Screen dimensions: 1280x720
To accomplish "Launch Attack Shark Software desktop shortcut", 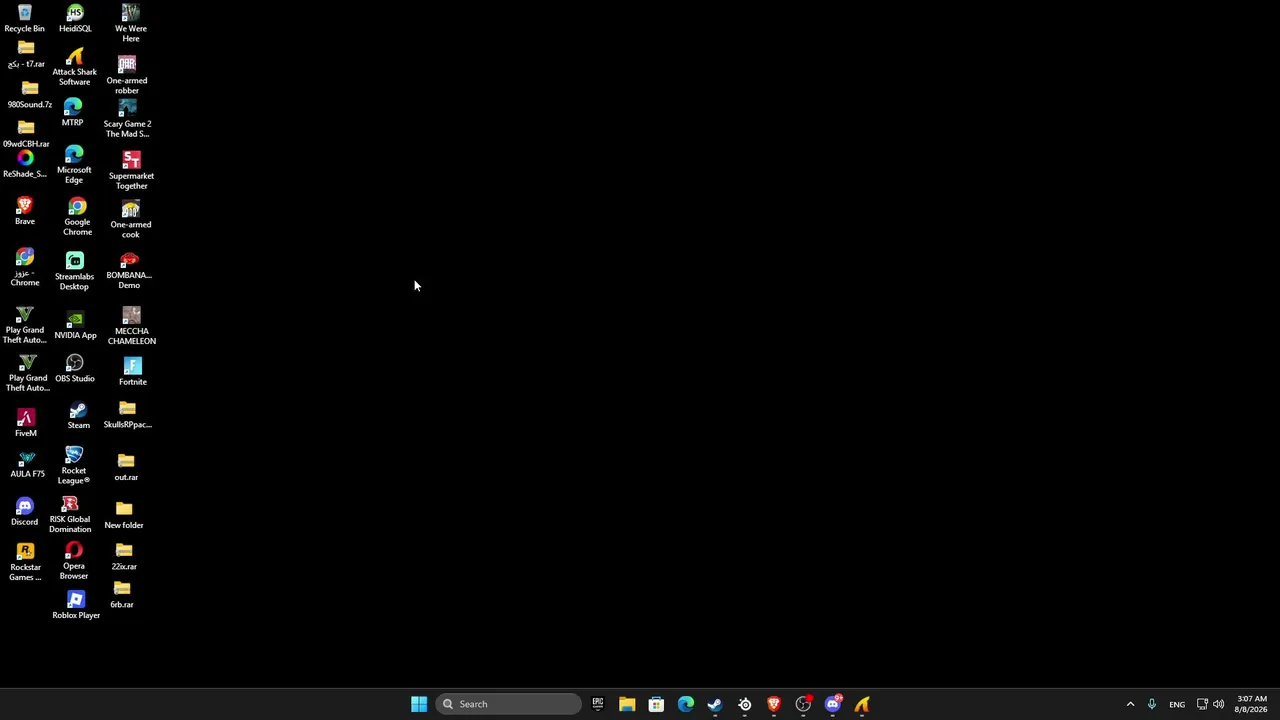I will point(74,68).
